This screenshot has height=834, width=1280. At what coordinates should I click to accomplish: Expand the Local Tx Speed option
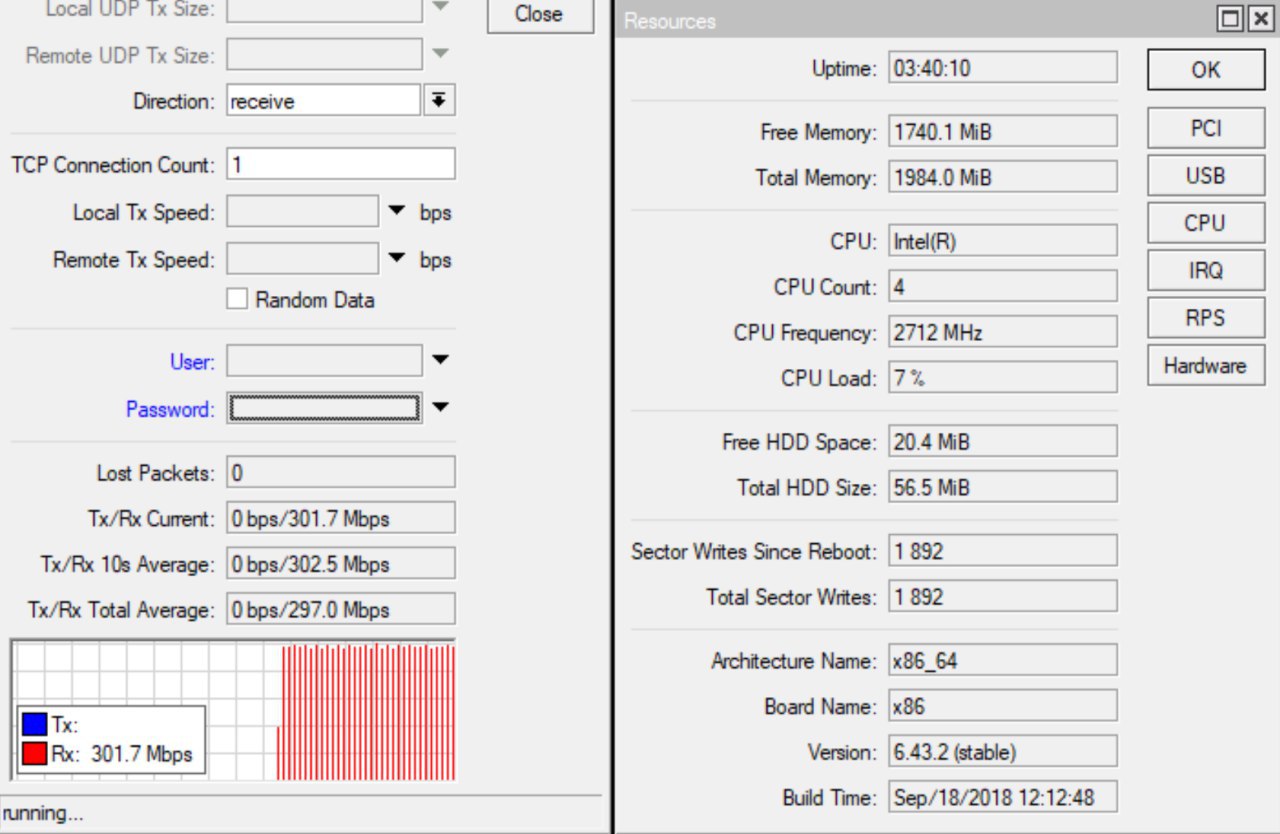pos(397,212)
